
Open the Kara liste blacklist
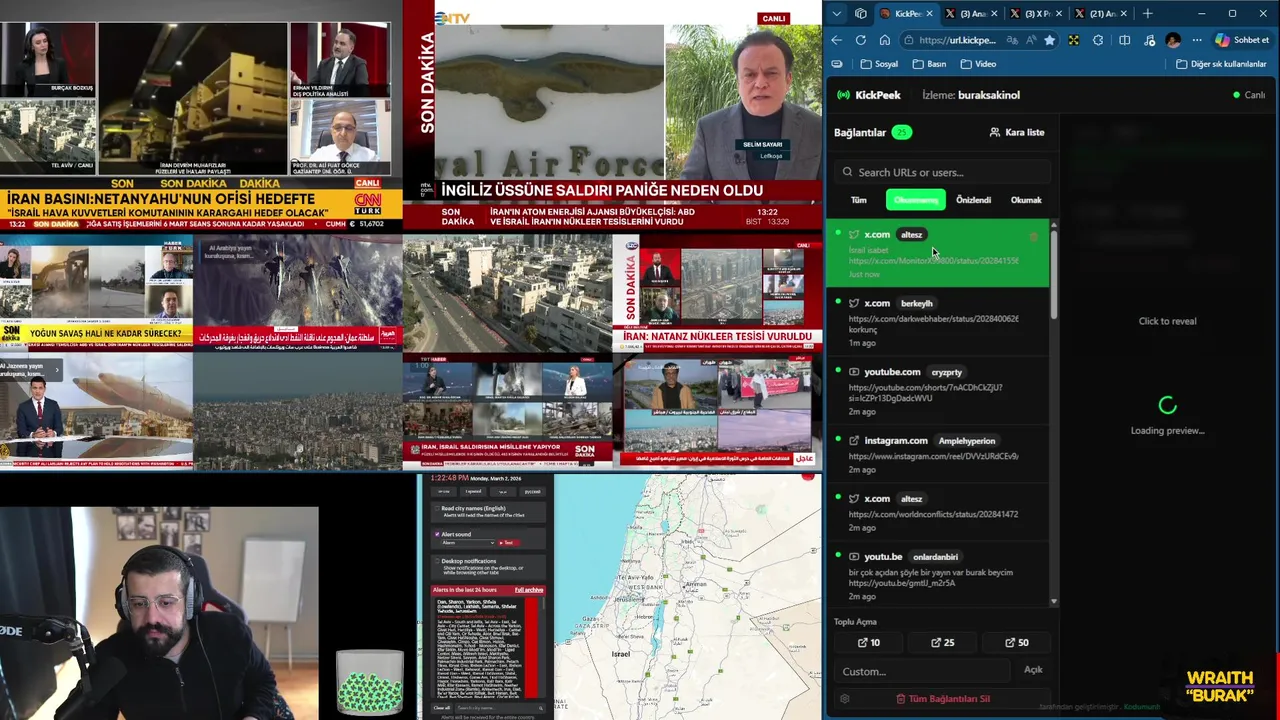tap(1017, 132)
